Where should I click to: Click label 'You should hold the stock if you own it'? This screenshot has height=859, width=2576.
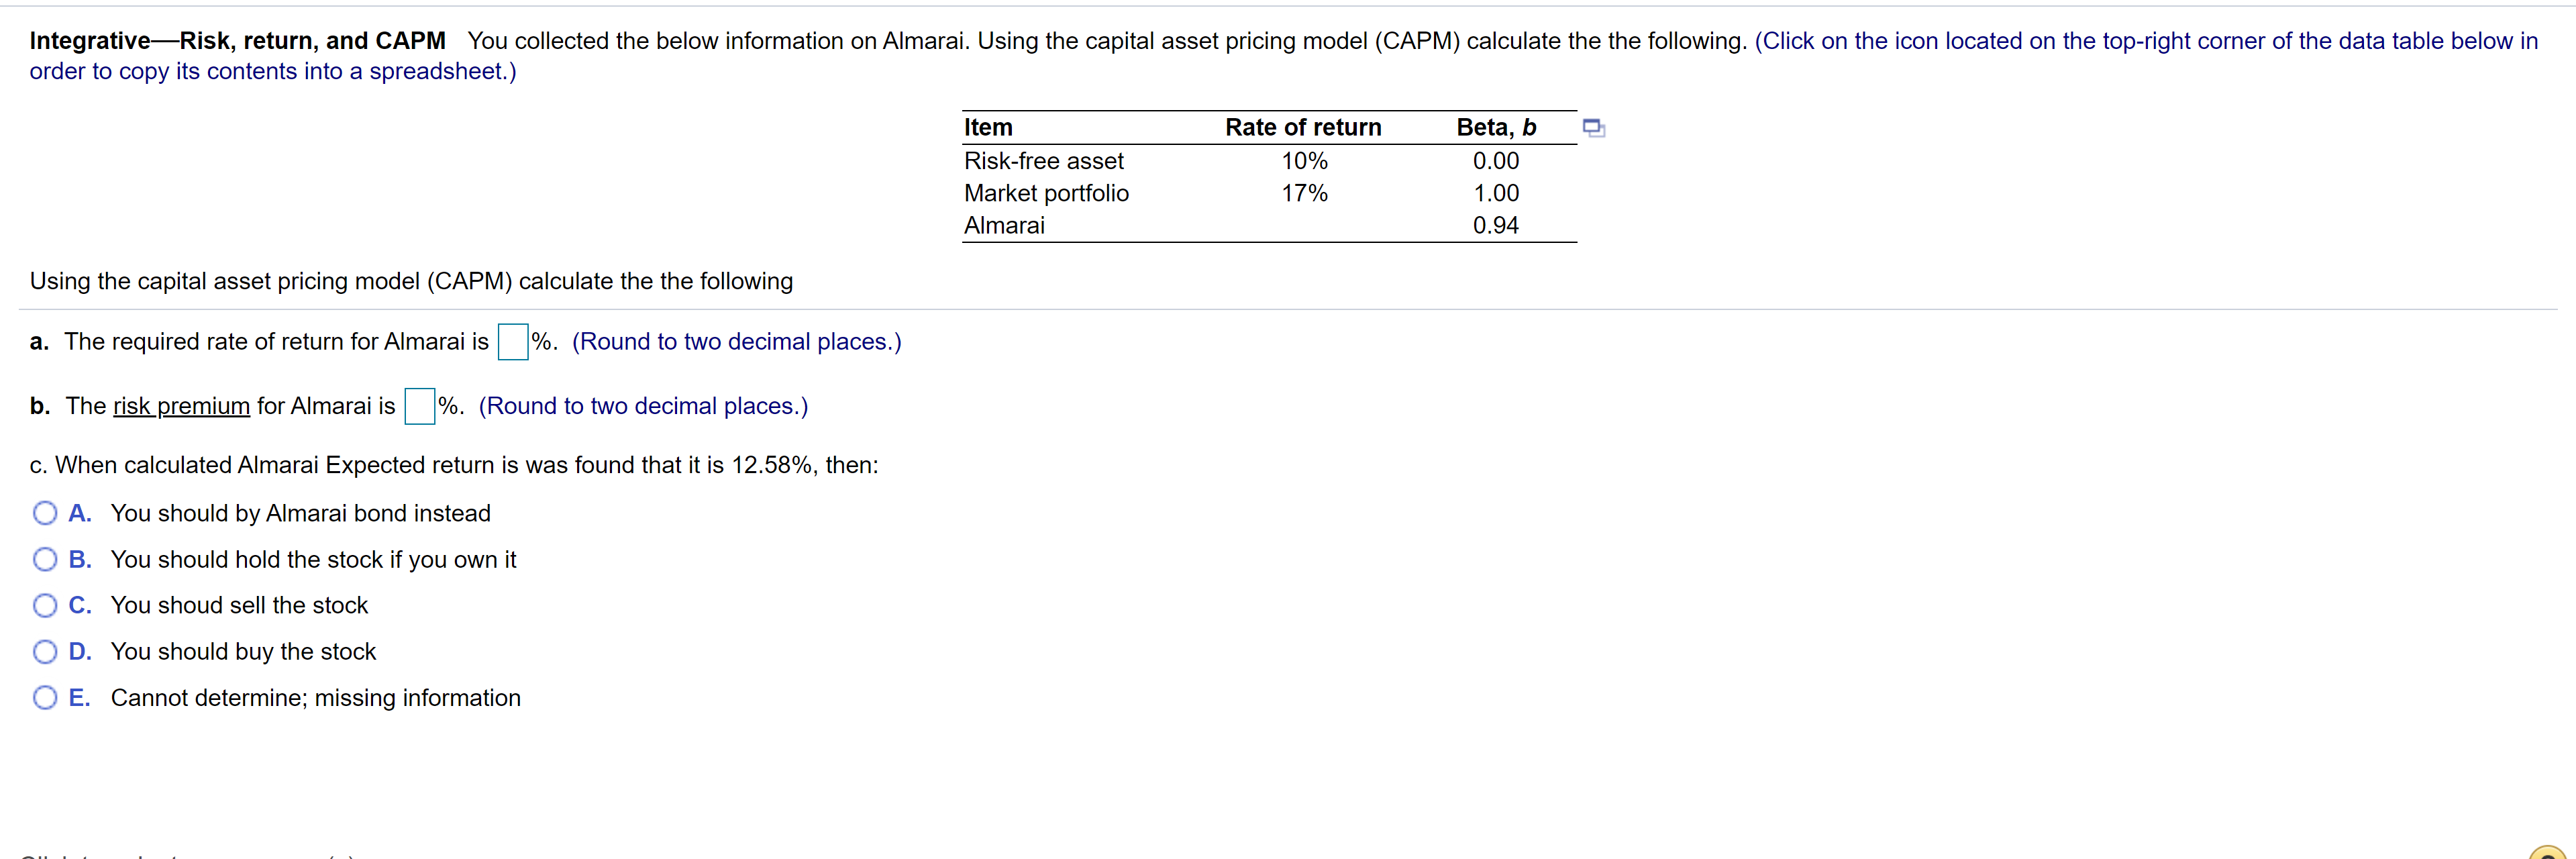pyautogui.click(x=313, y=559)
